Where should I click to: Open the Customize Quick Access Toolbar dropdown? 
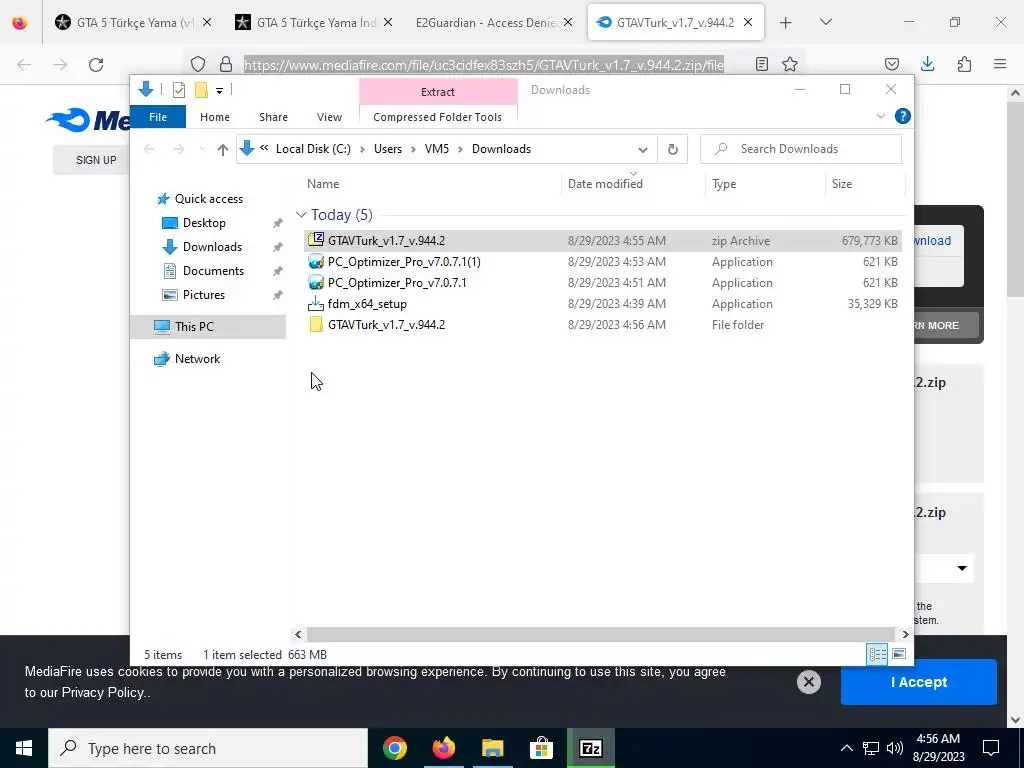coord(219,91)
